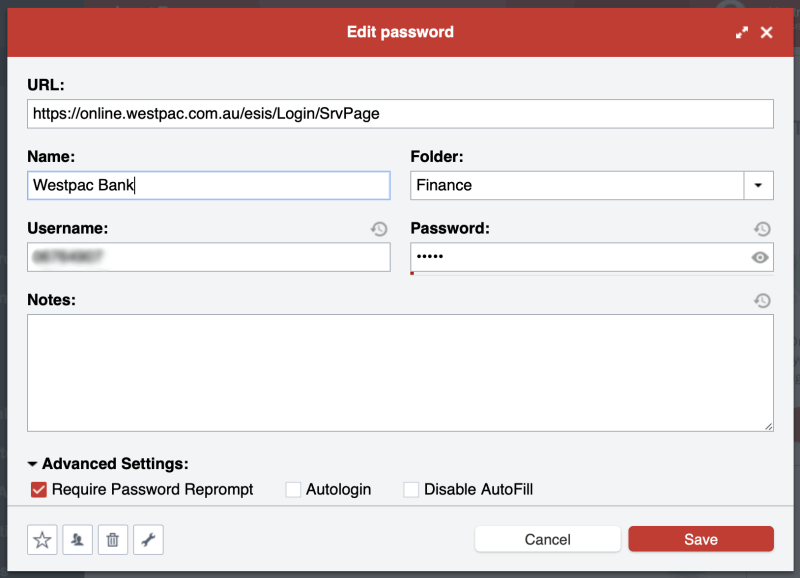This screenshot has height=578, width=800.
Task: Click the "URL:" label
Action: click(46, 85)
